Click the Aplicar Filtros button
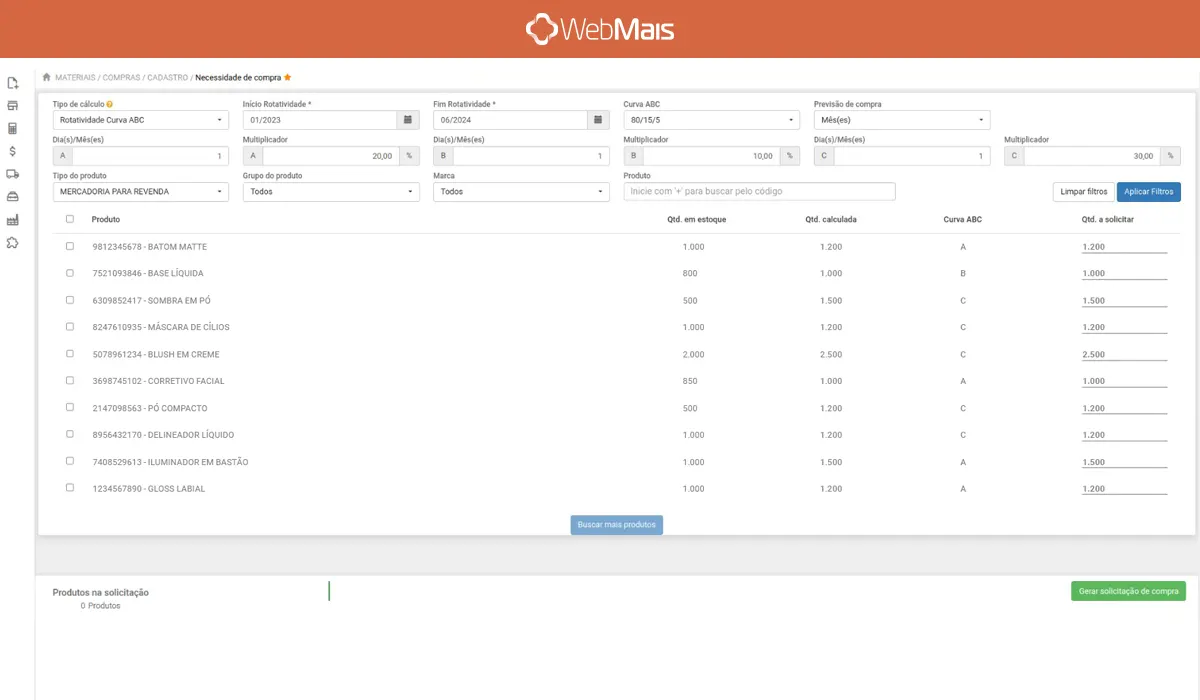Viewport: 1200px width, 700px height. [1148, 191]
